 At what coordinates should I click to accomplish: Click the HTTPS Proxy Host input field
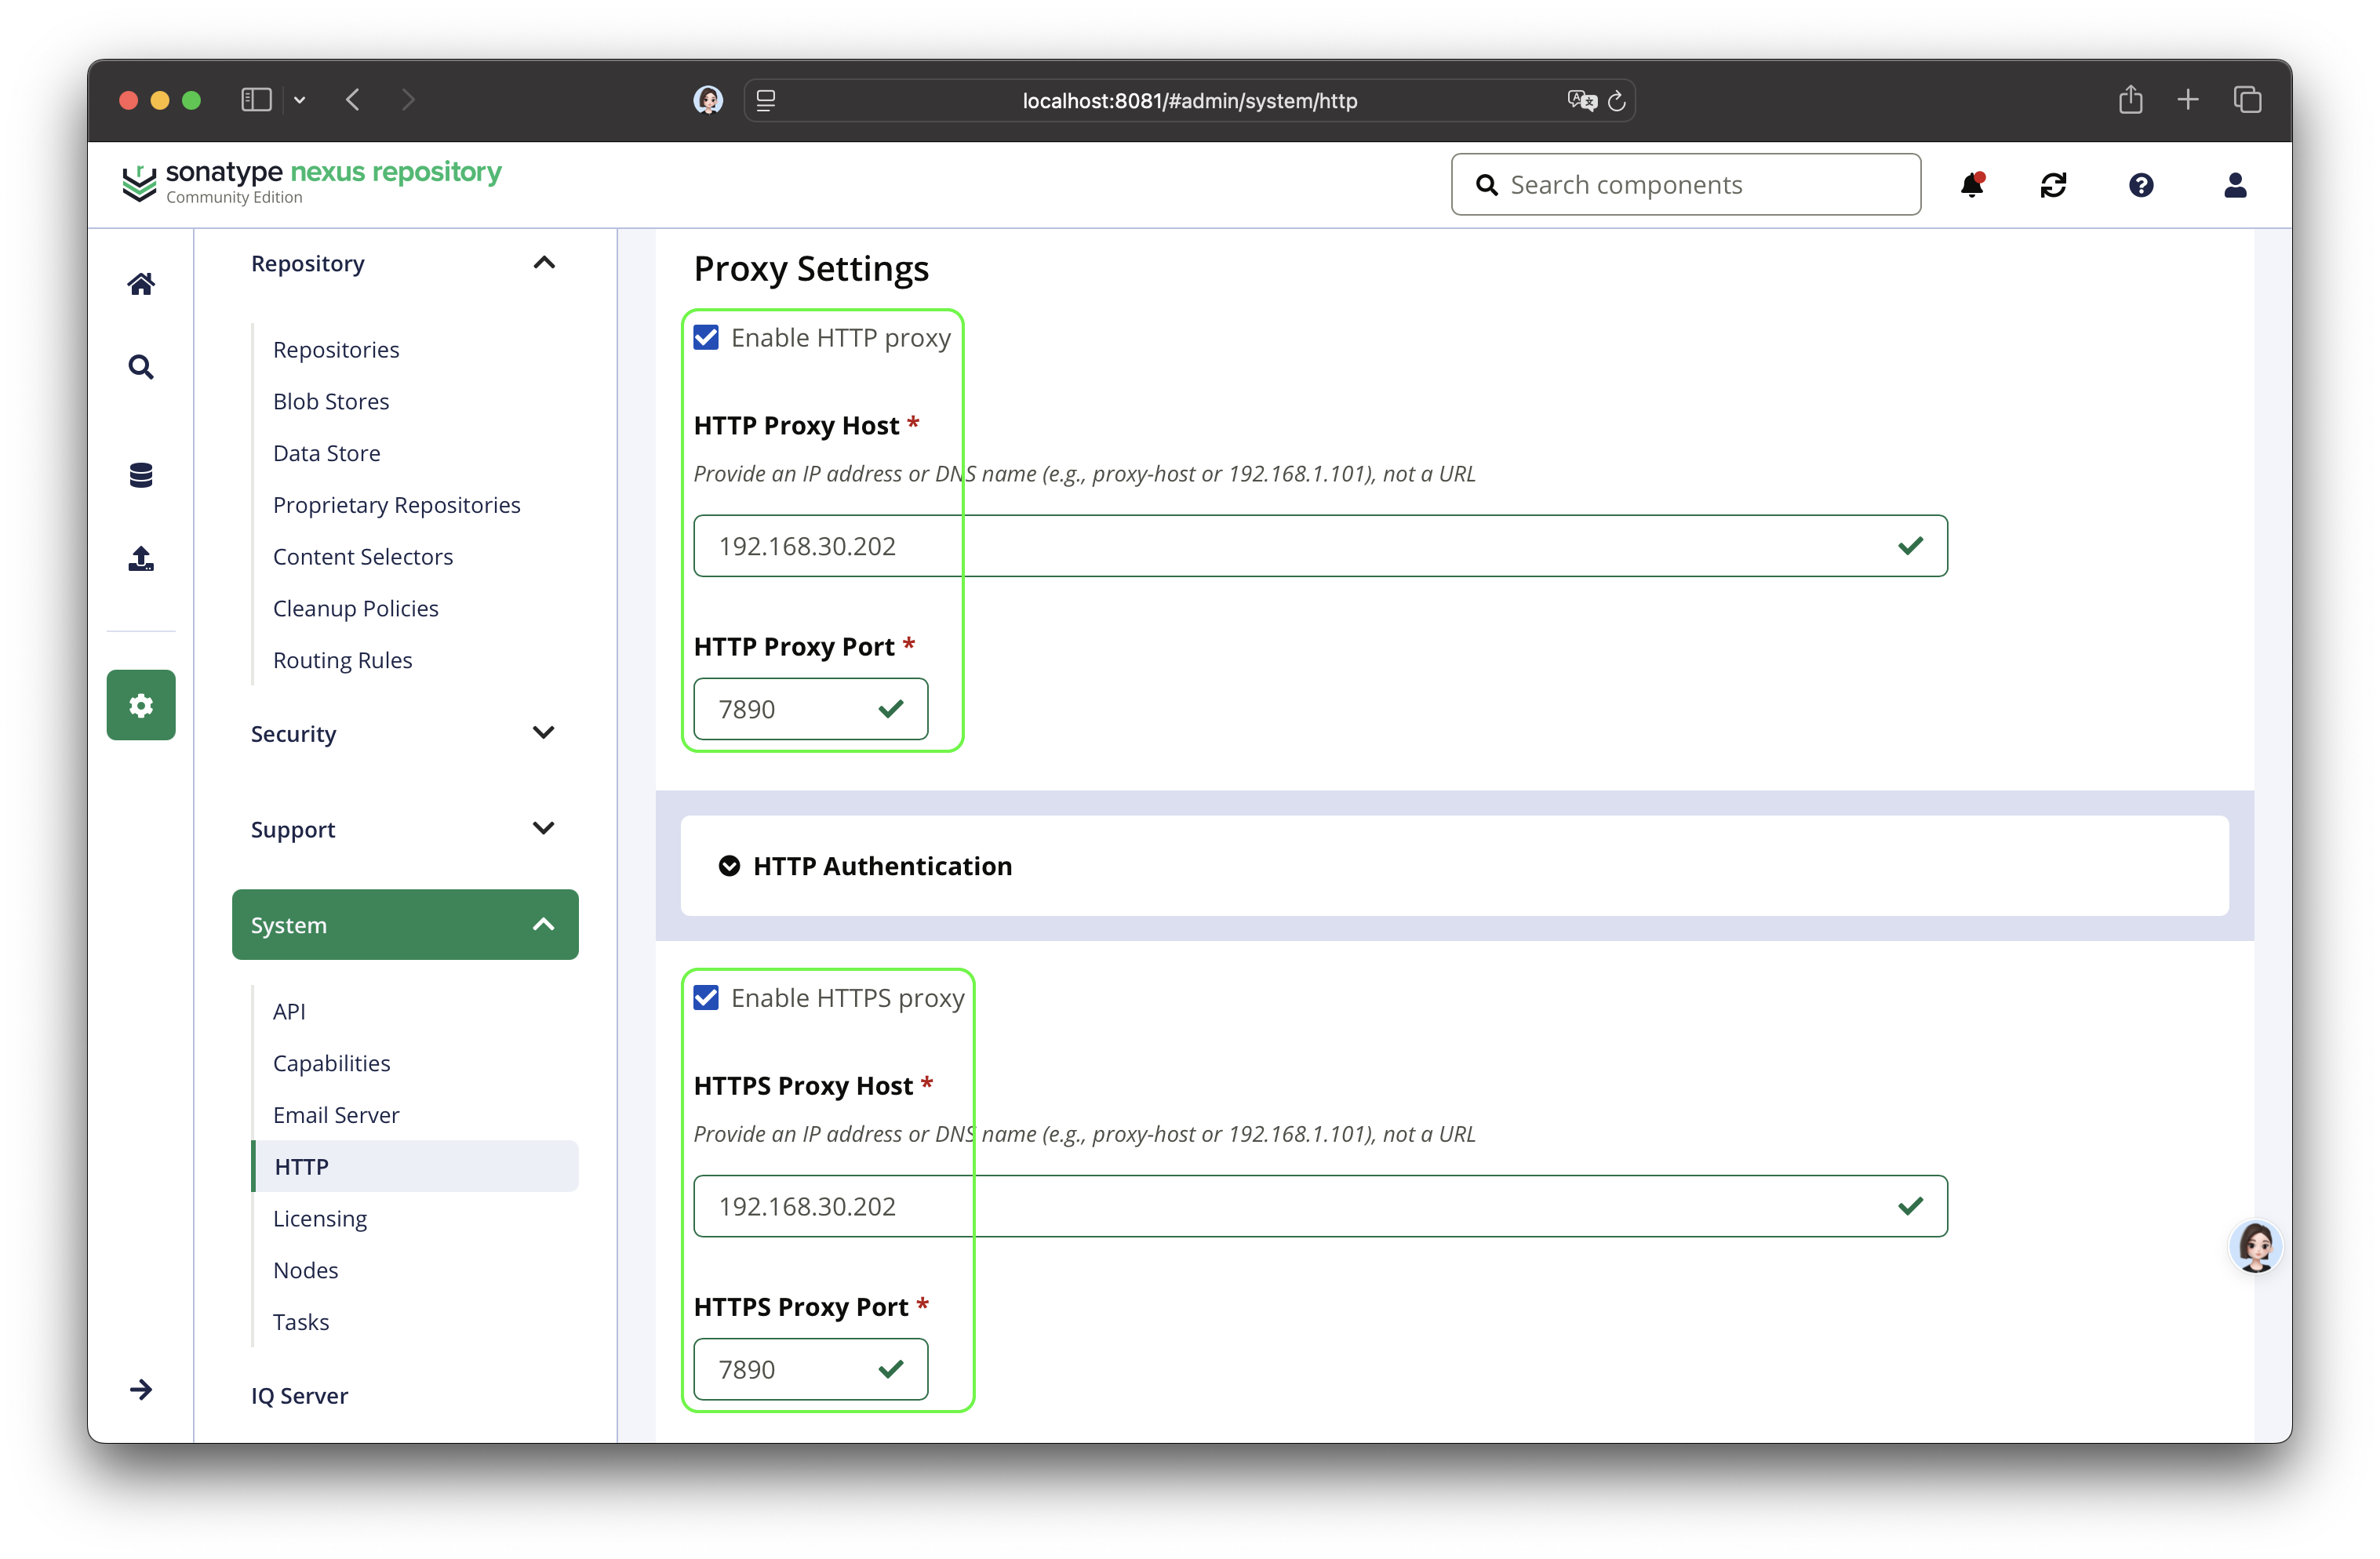click(x=1320, y=1206)
